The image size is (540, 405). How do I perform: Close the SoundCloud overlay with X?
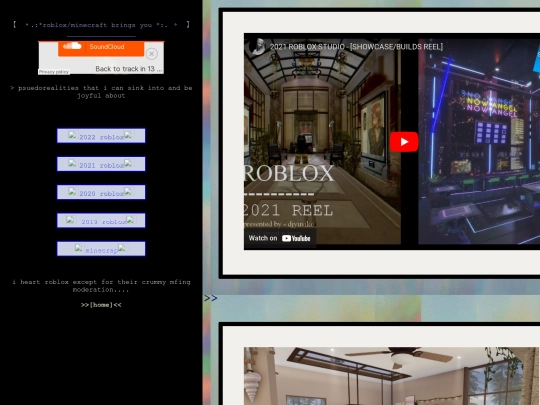click(152, 54)
